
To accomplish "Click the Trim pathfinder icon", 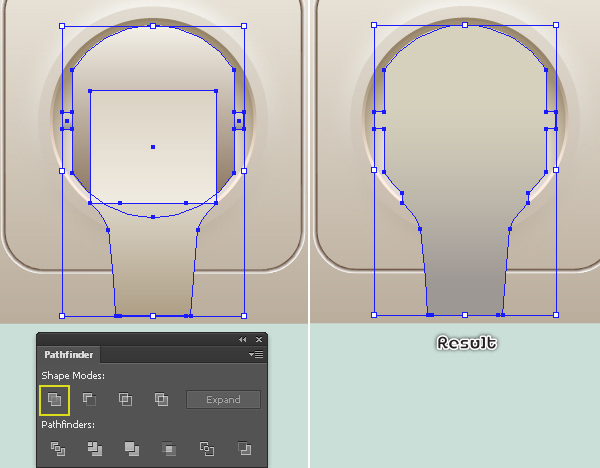I will click(95, 448).
